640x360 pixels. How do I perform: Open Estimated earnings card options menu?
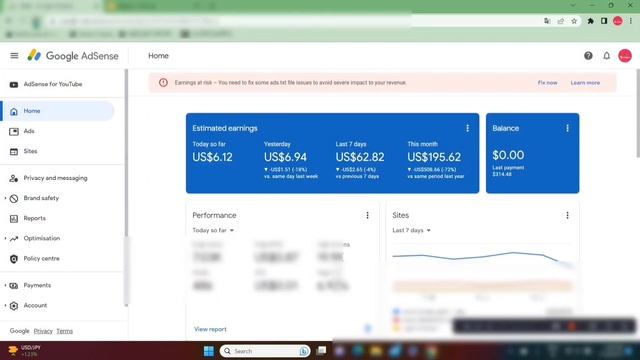point(467,128)
